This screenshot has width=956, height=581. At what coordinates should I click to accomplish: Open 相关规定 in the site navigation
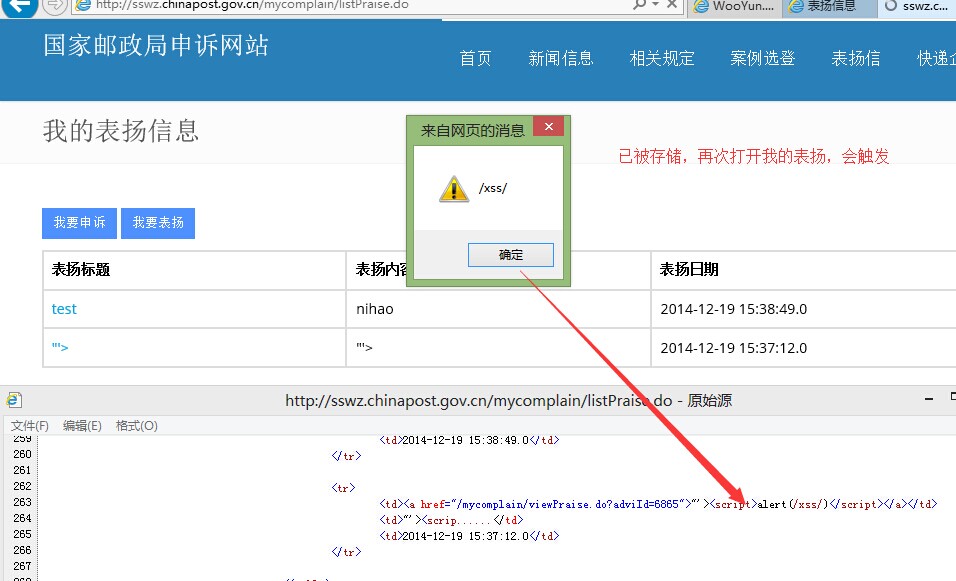pos(662,59)
